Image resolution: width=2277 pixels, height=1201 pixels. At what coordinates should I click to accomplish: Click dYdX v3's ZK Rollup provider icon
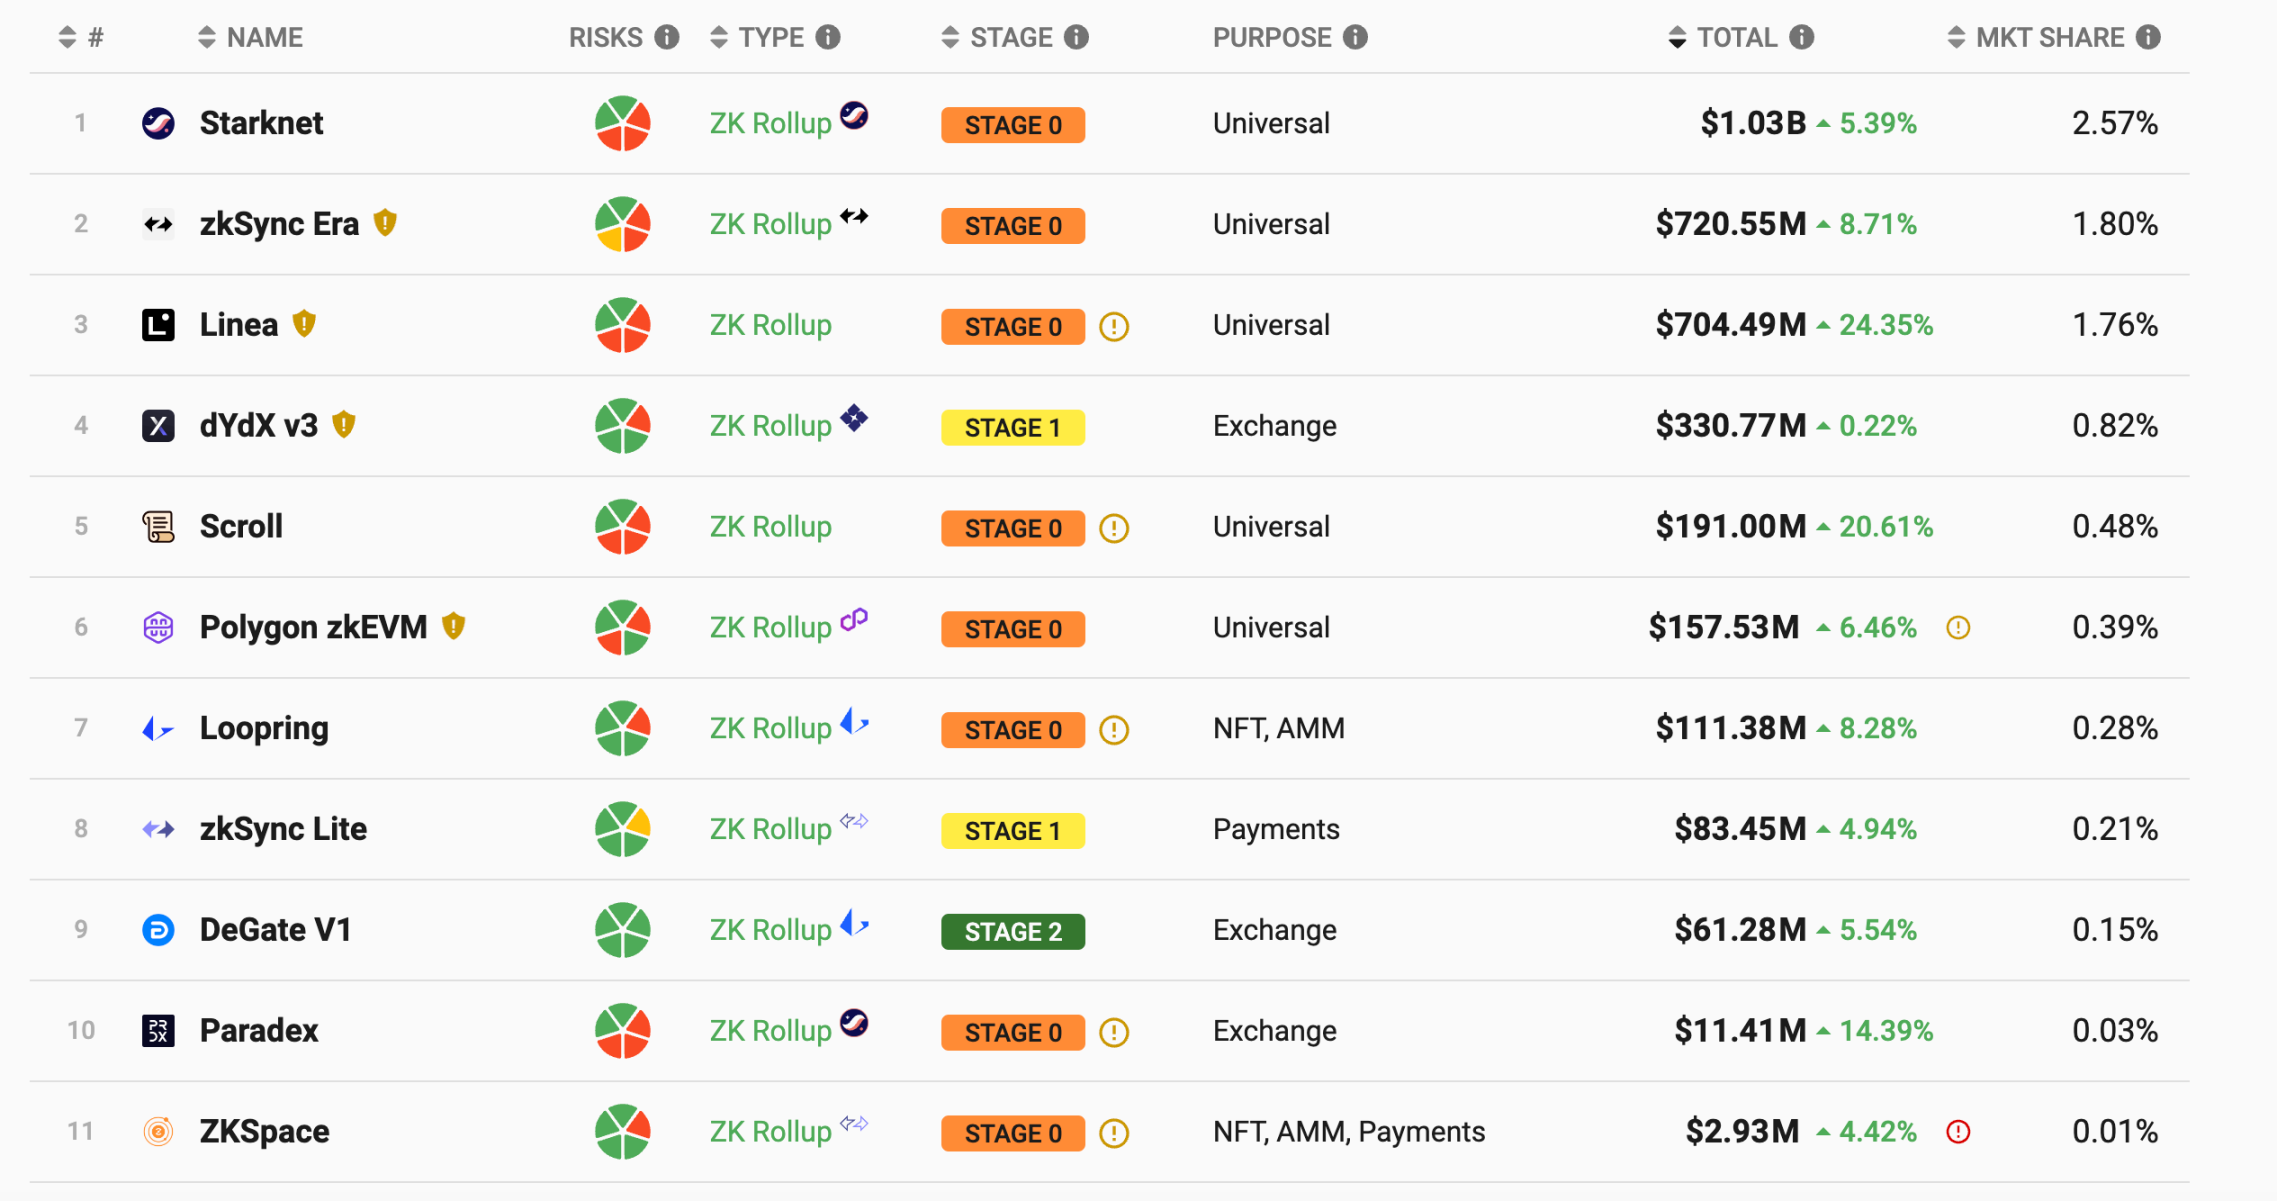854,417
